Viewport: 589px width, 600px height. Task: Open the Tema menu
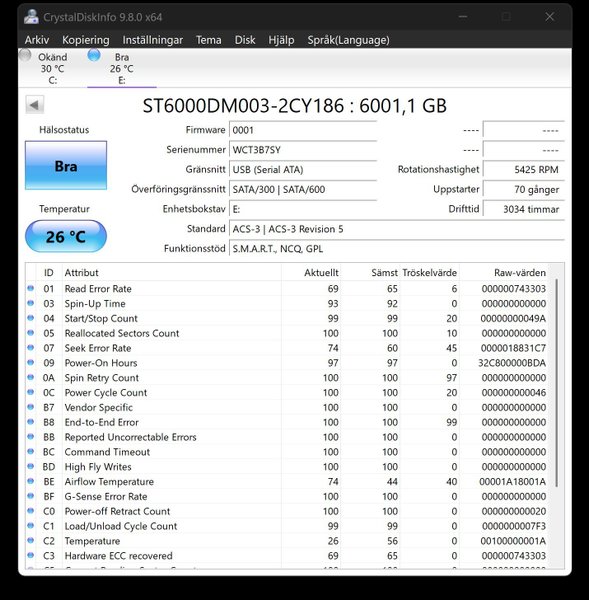(x=209, y=40)
